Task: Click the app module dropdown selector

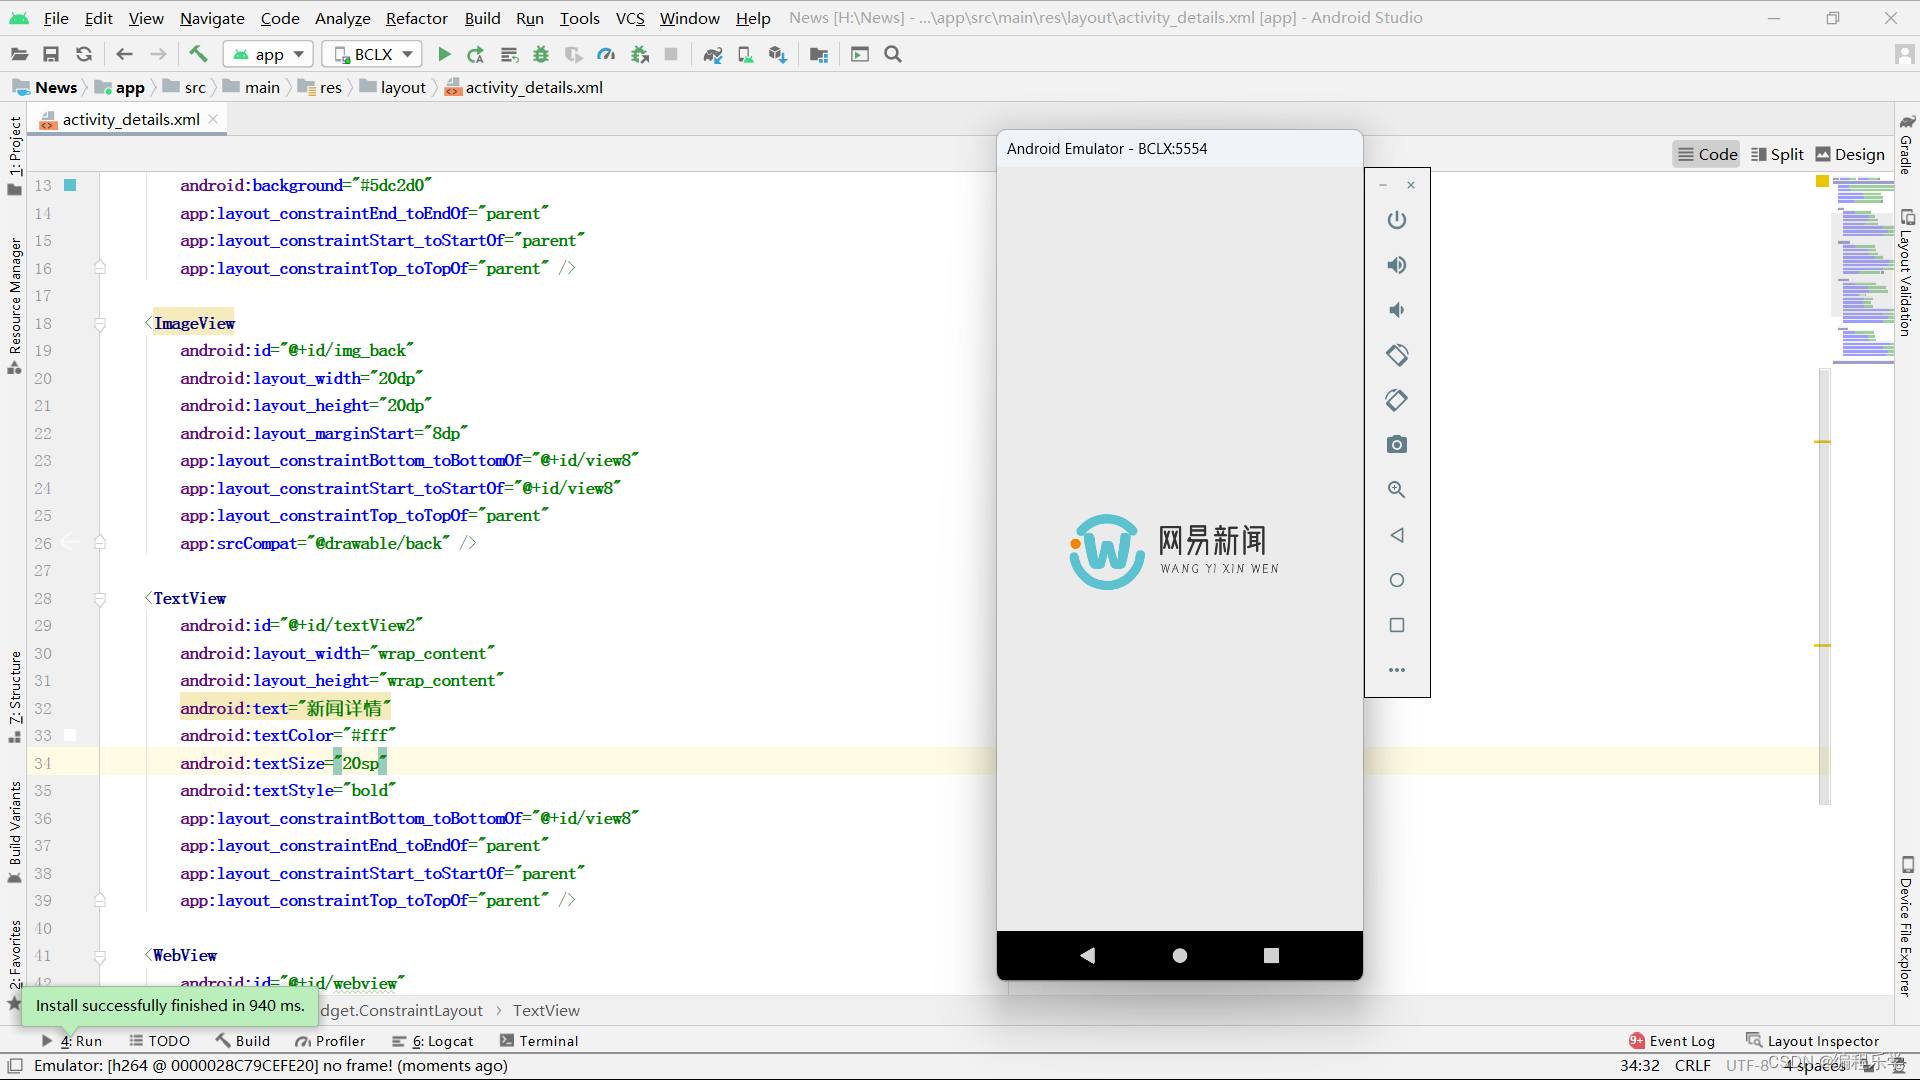Action: 268,54
